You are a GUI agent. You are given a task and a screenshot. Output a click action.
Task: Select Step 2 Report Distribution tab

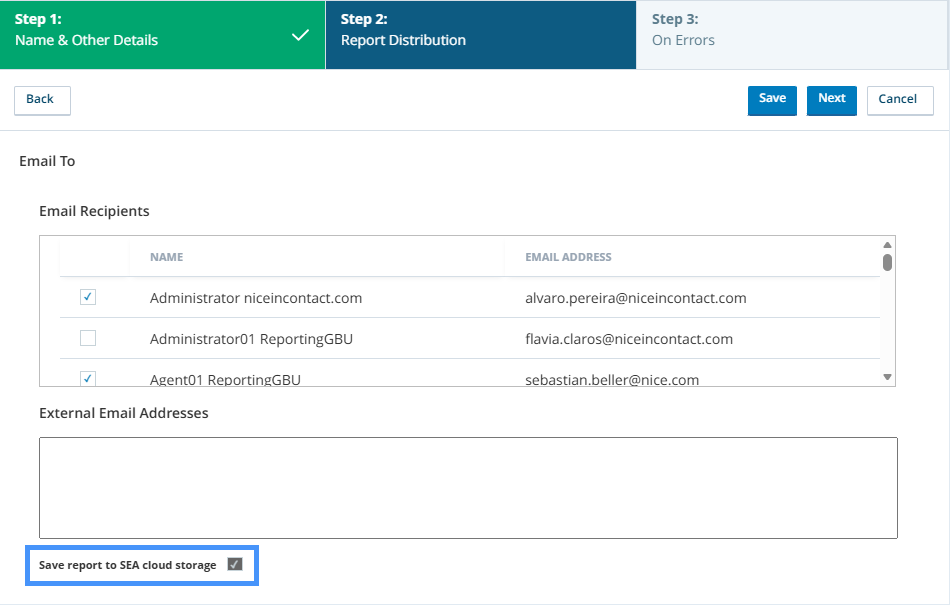click(x=480, y=35)
